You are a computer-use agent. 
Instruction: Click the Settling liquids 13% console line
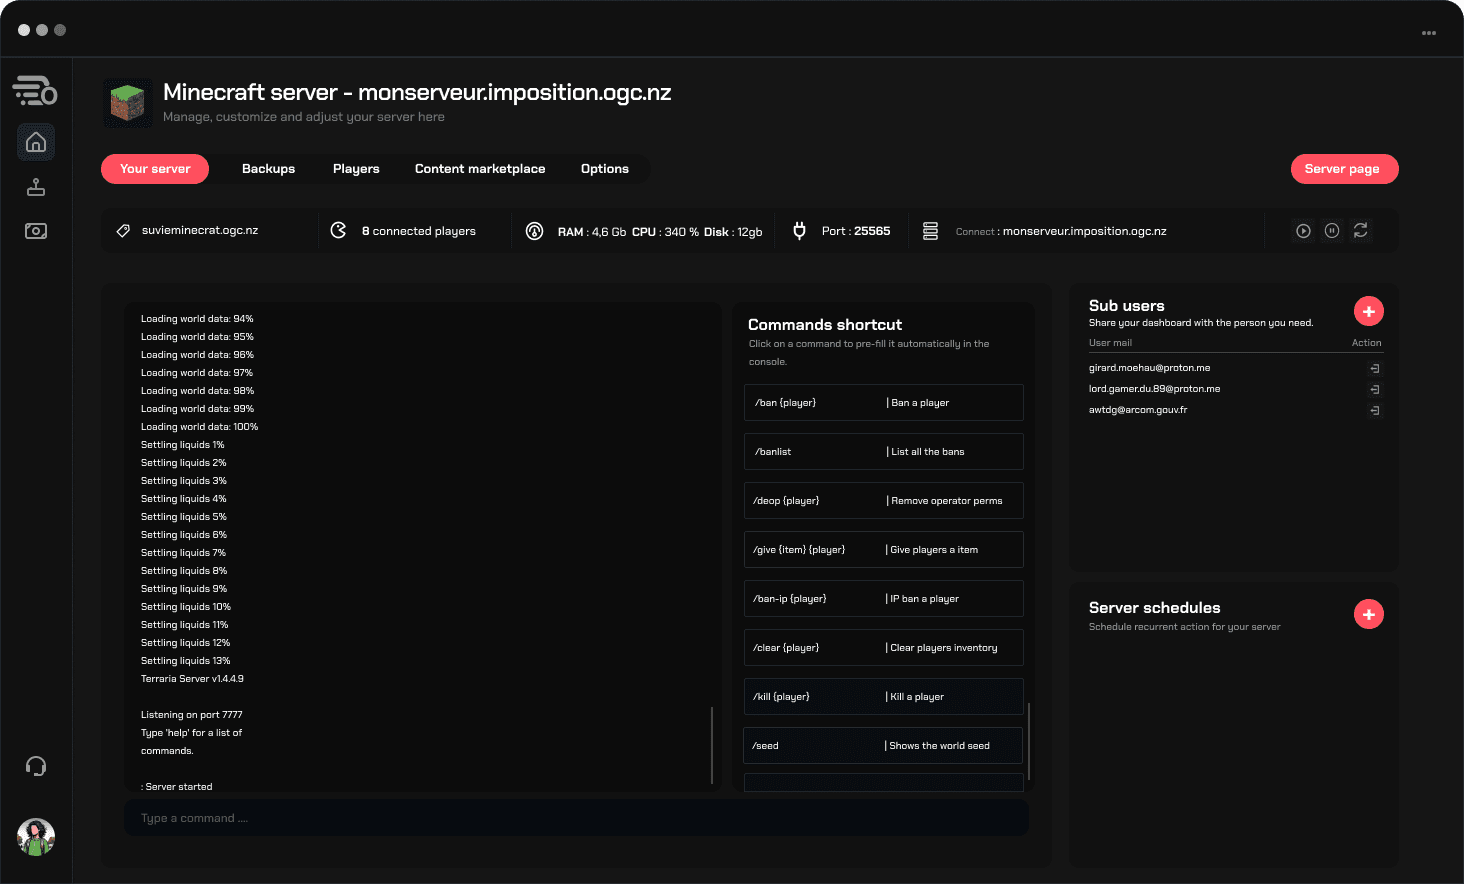tap(185, 661)
